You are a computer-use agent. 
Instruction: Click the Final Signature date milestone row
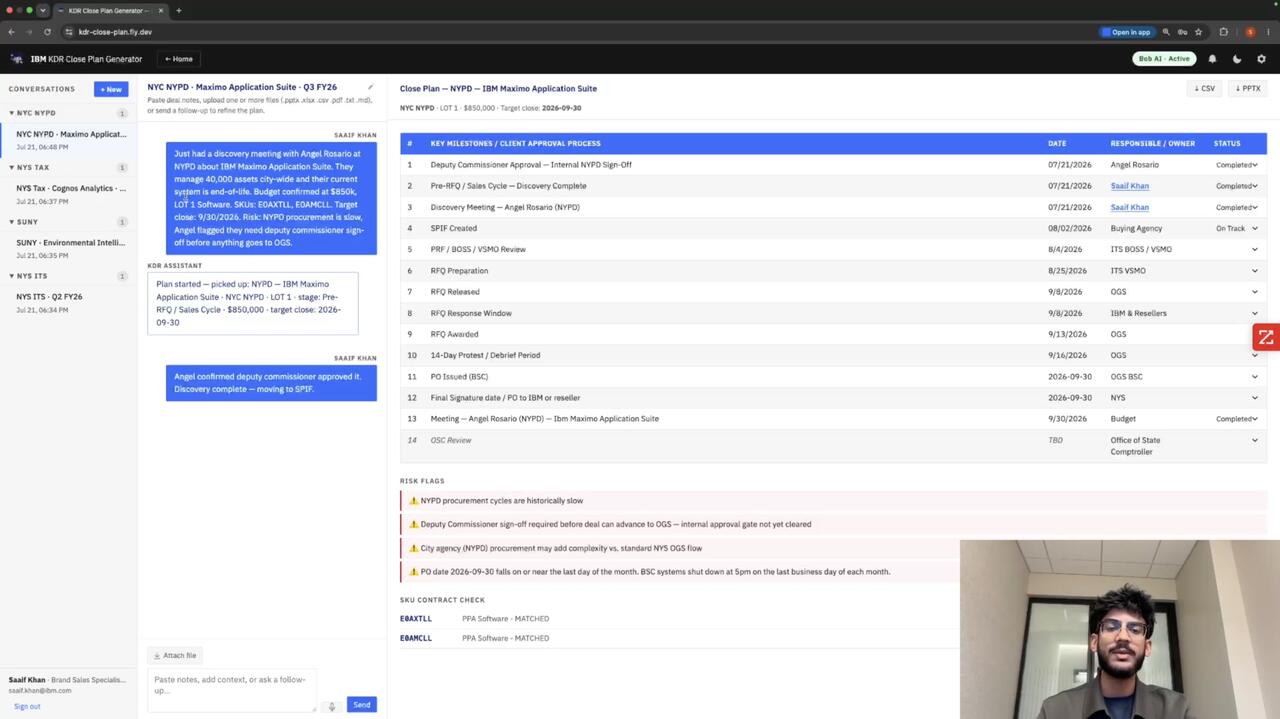point(833,398)
